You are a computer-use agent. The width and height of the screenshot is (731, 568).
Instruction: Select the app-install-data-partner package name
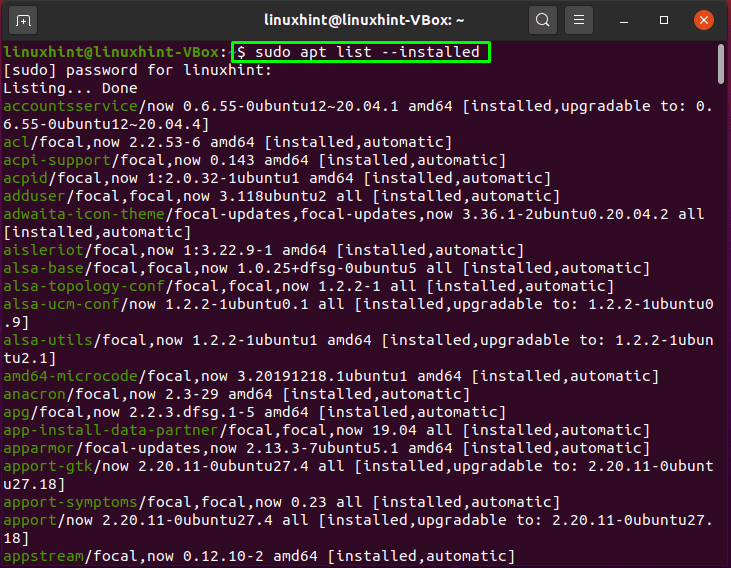[x=111, y=430]
